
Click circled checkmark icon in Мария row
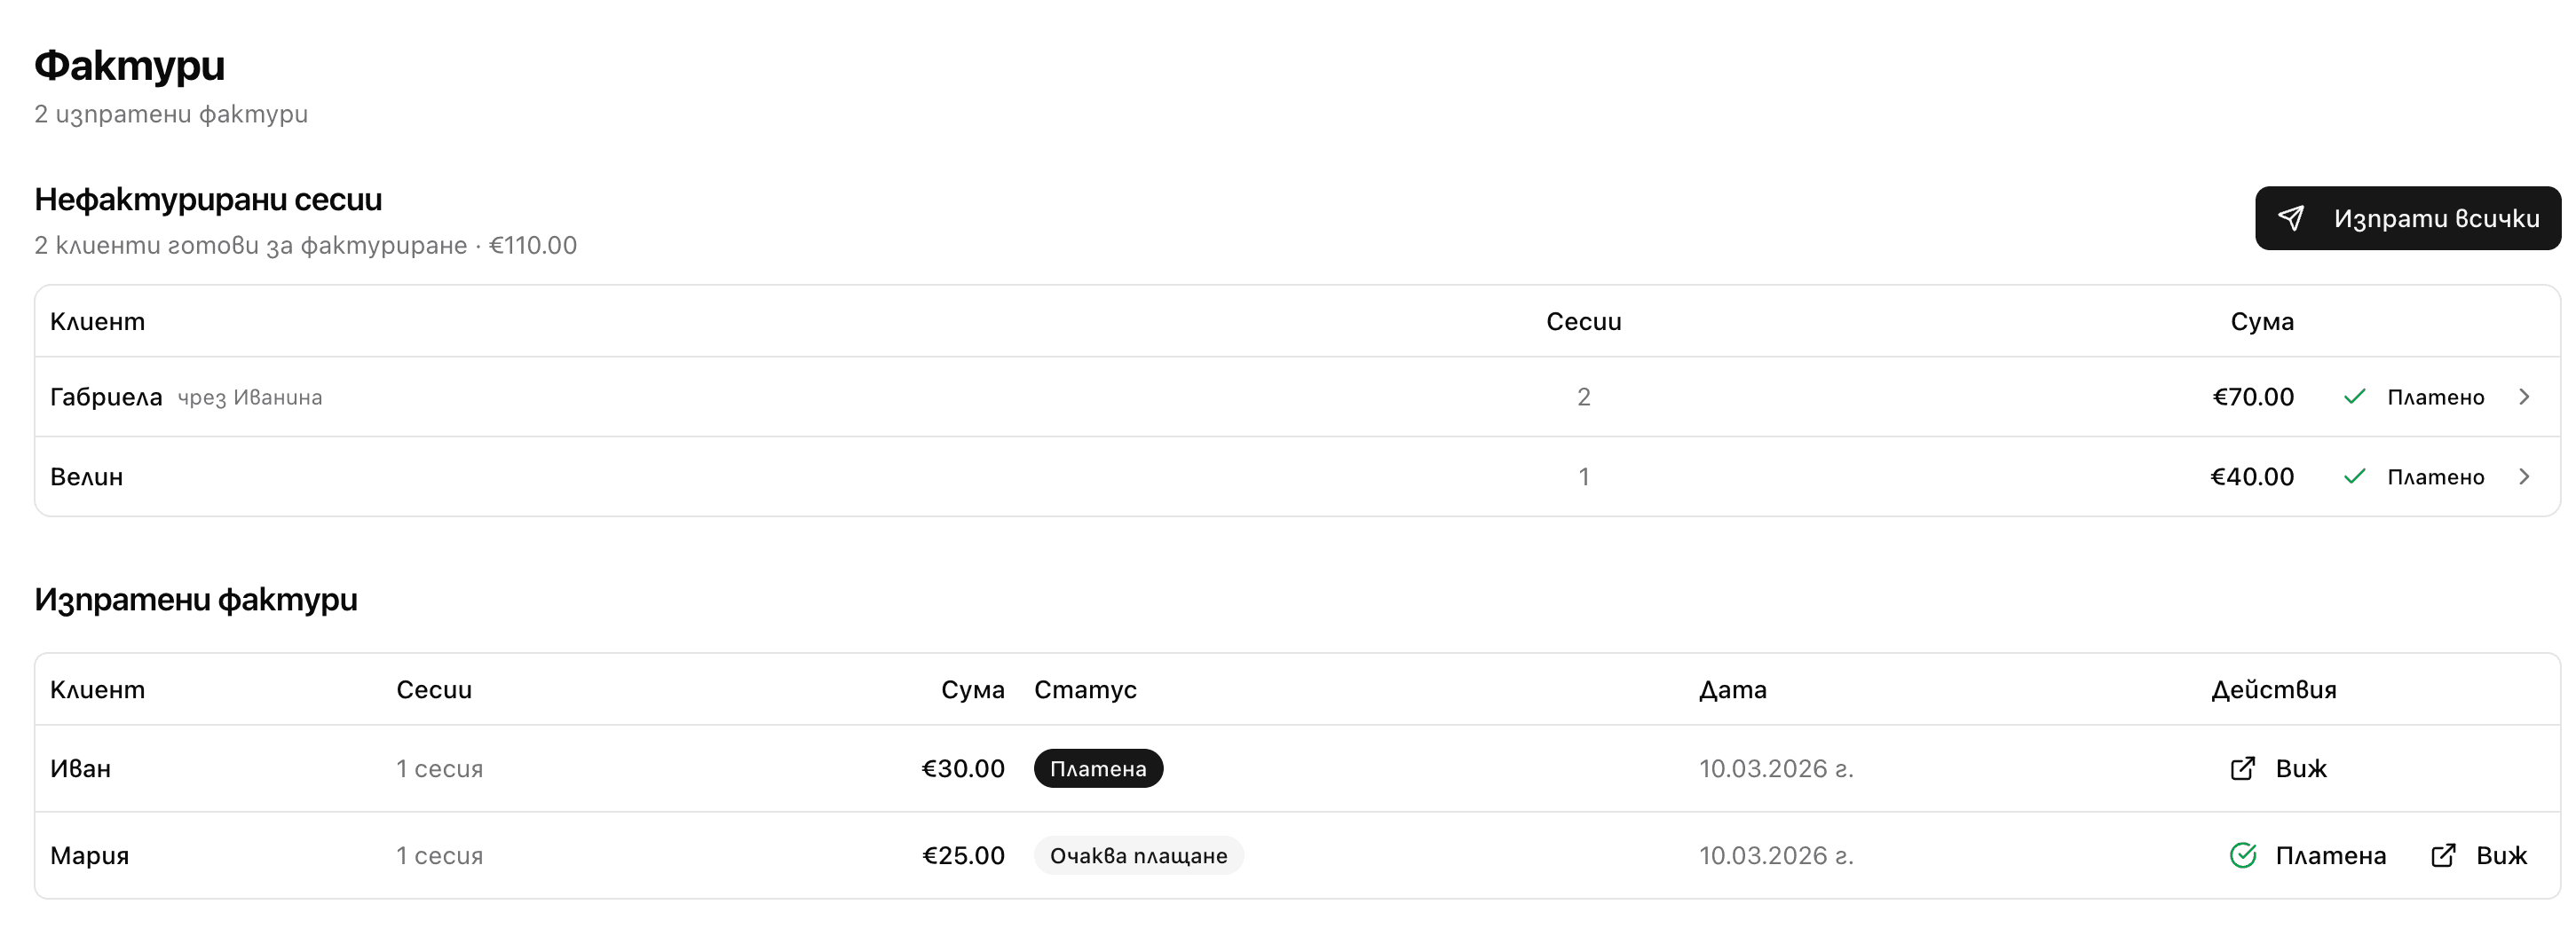click(2243, 856)
